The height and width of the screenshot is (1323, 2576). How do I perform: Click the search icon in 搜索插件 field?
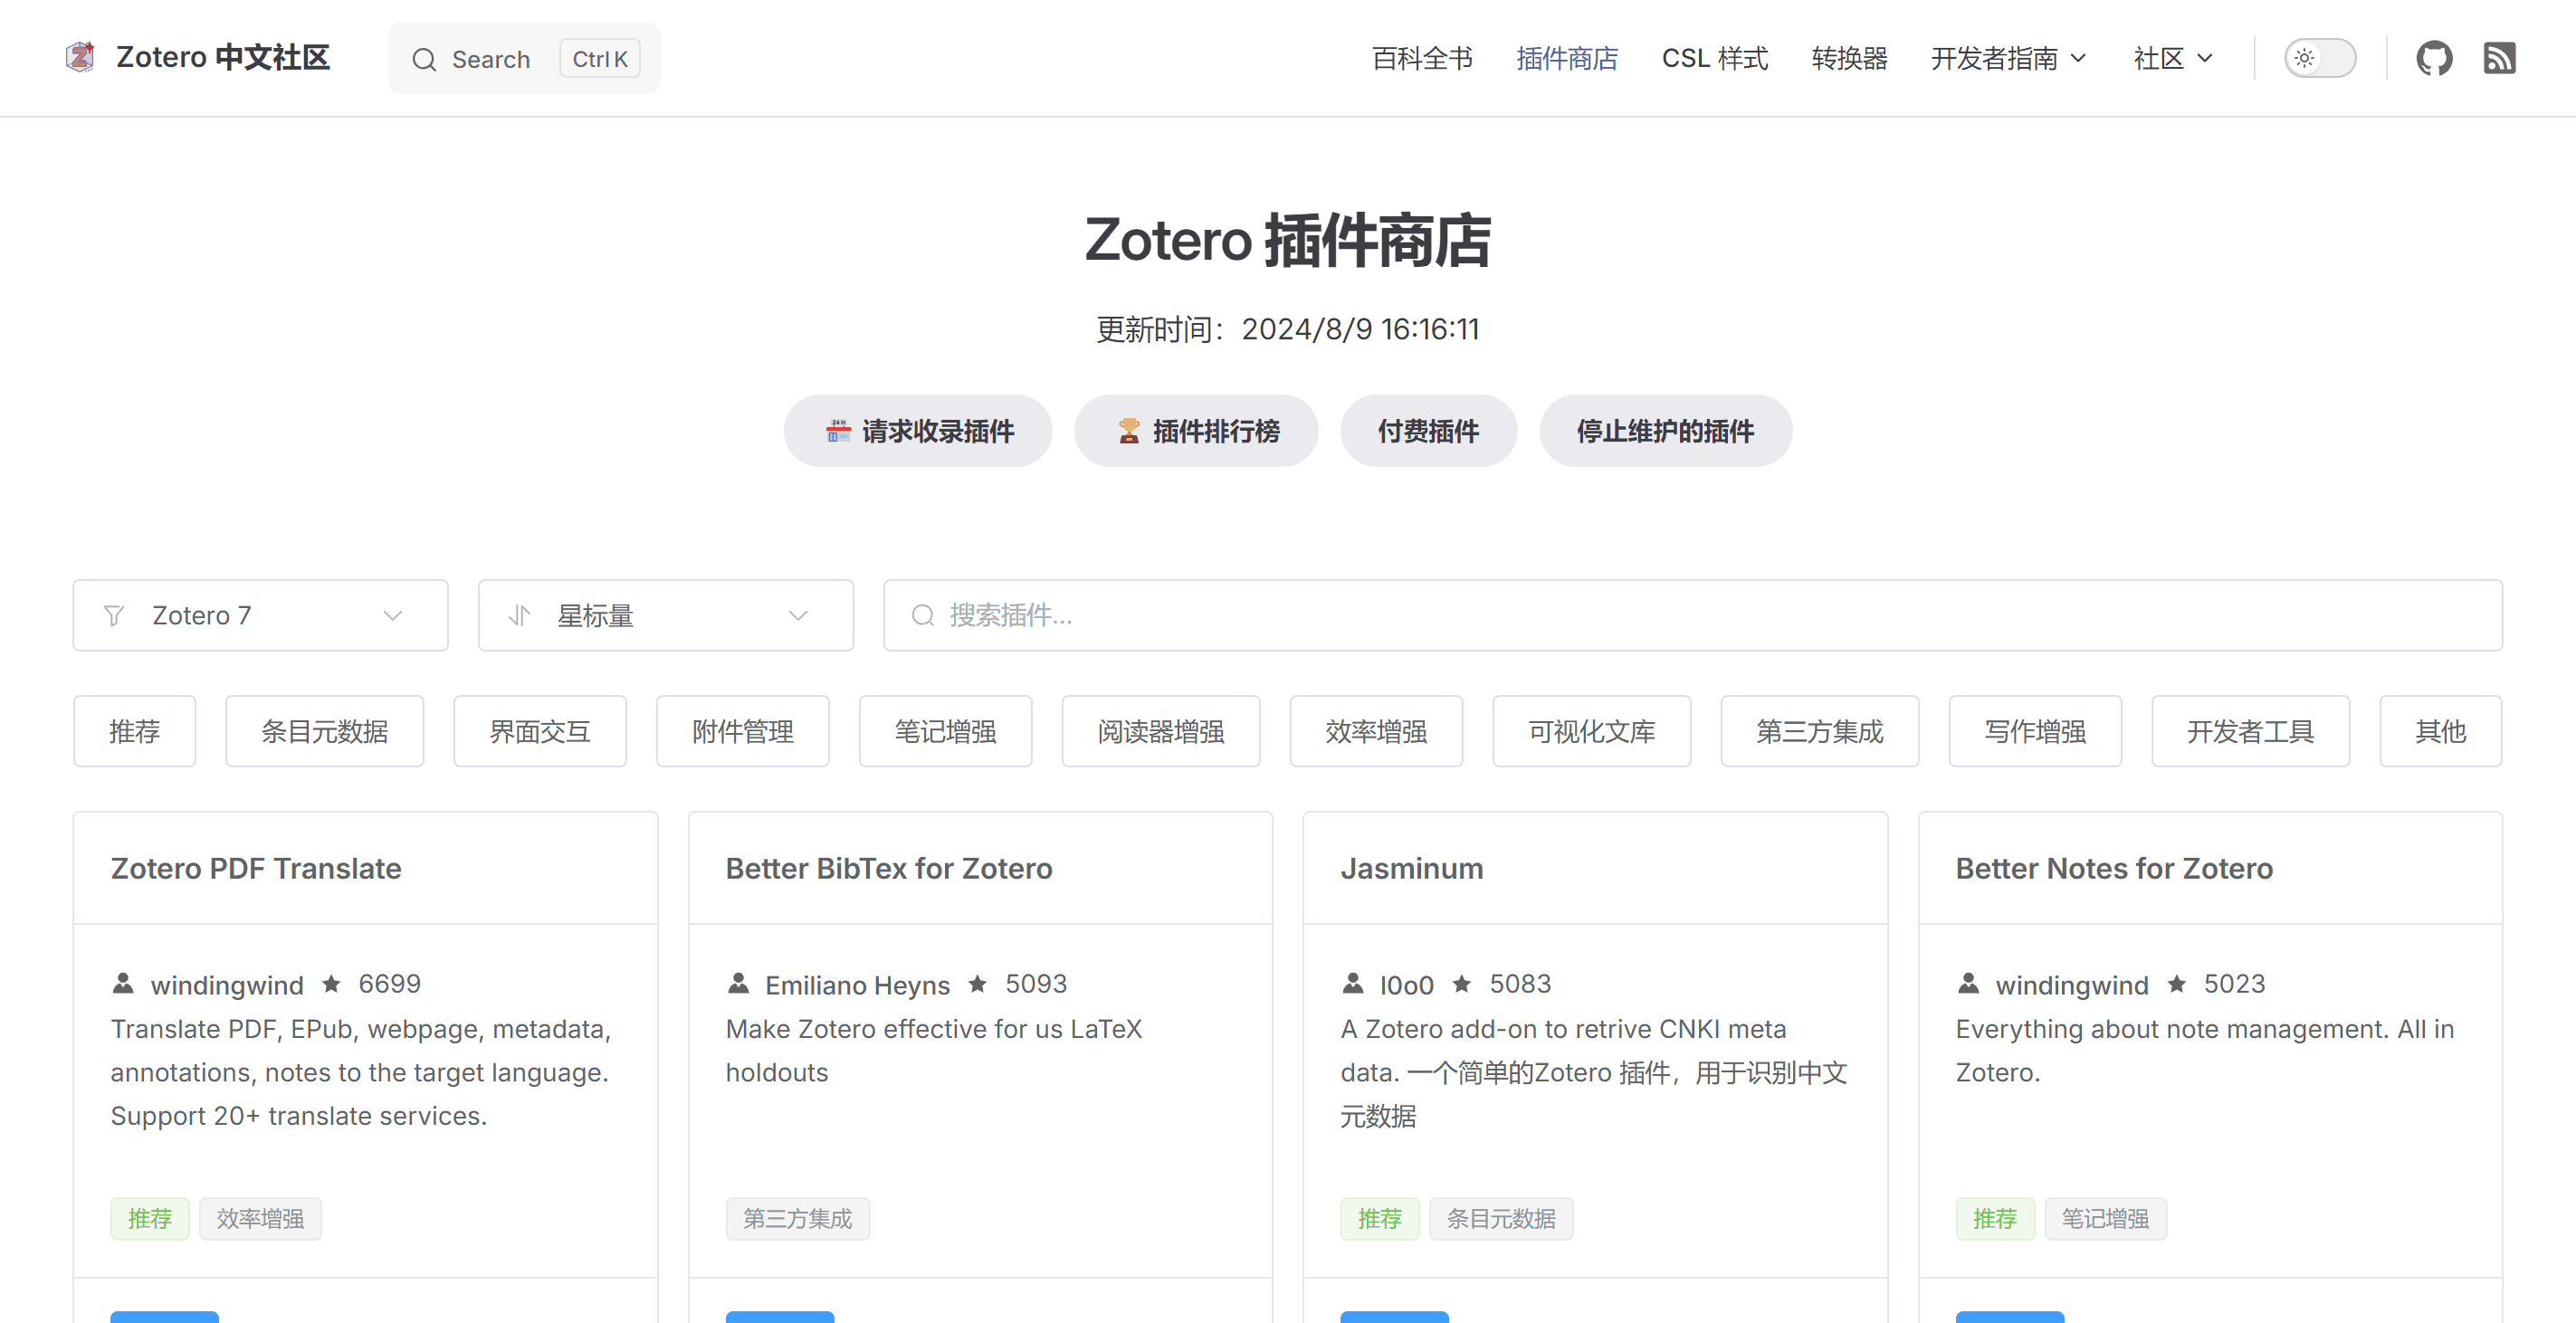tap(923, 616)
